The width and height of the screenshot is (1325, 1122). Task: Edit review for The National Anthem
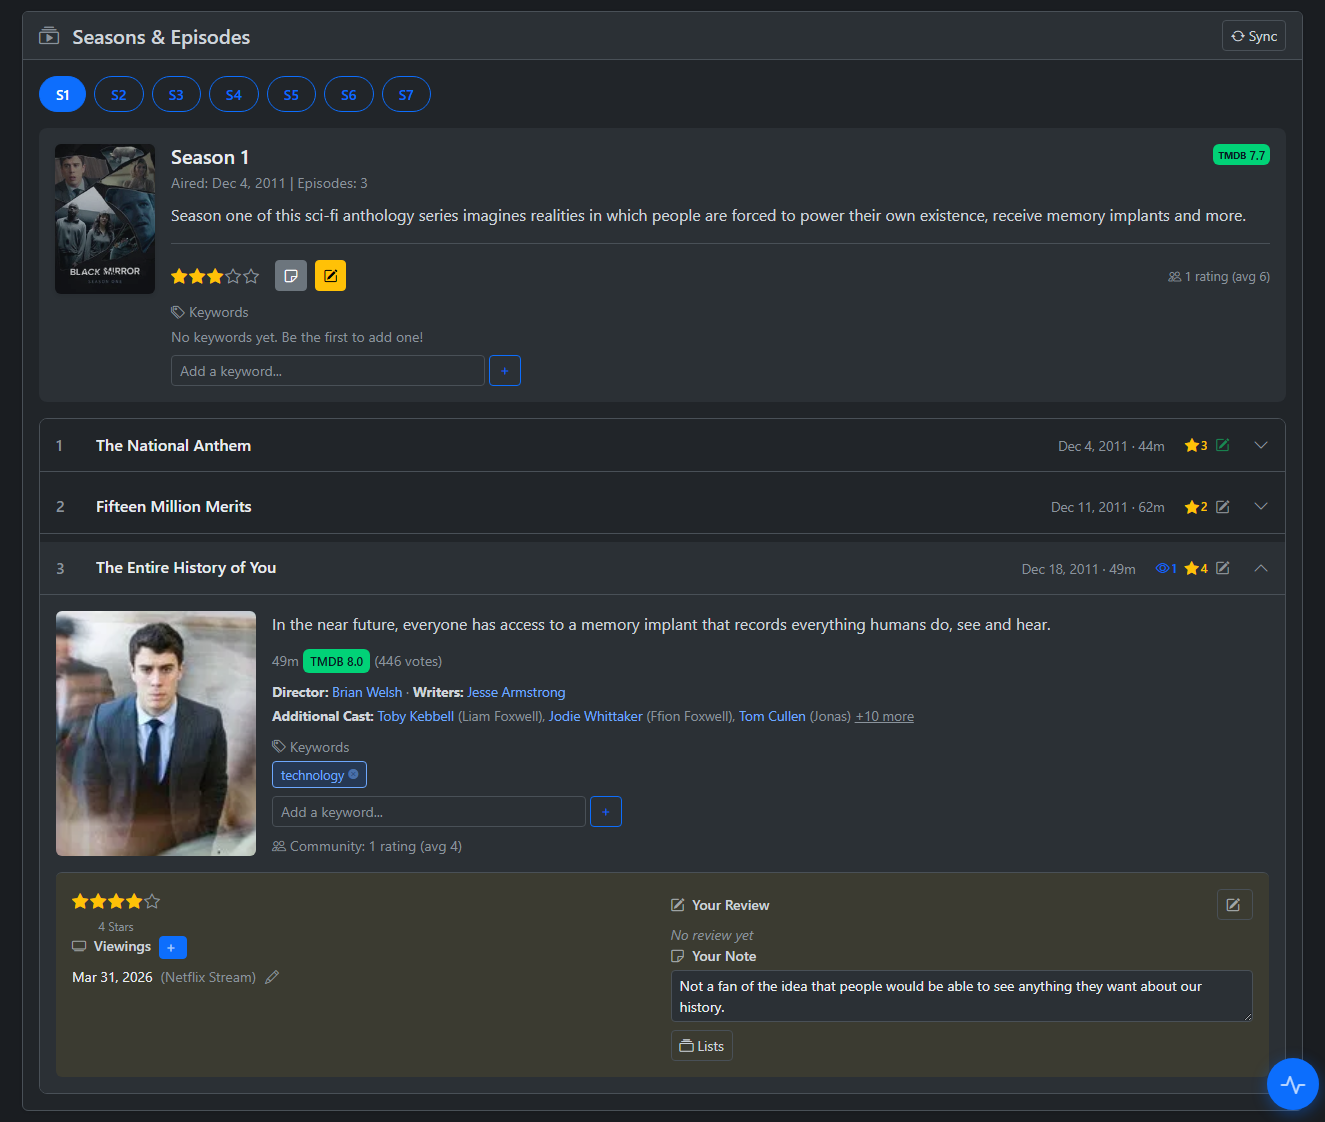point(1222,446)
